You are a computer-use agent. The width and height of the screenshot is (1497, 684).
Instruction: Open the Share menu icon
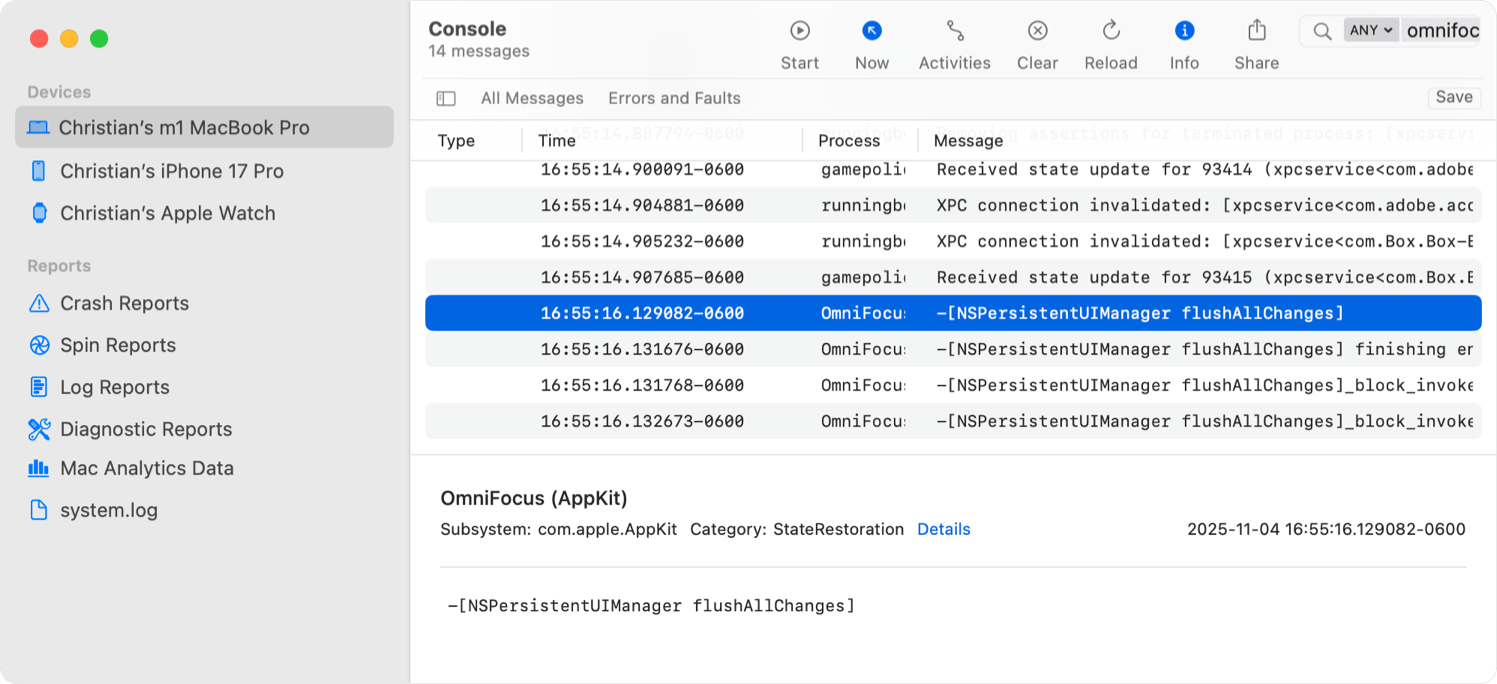pos(1256,31)
